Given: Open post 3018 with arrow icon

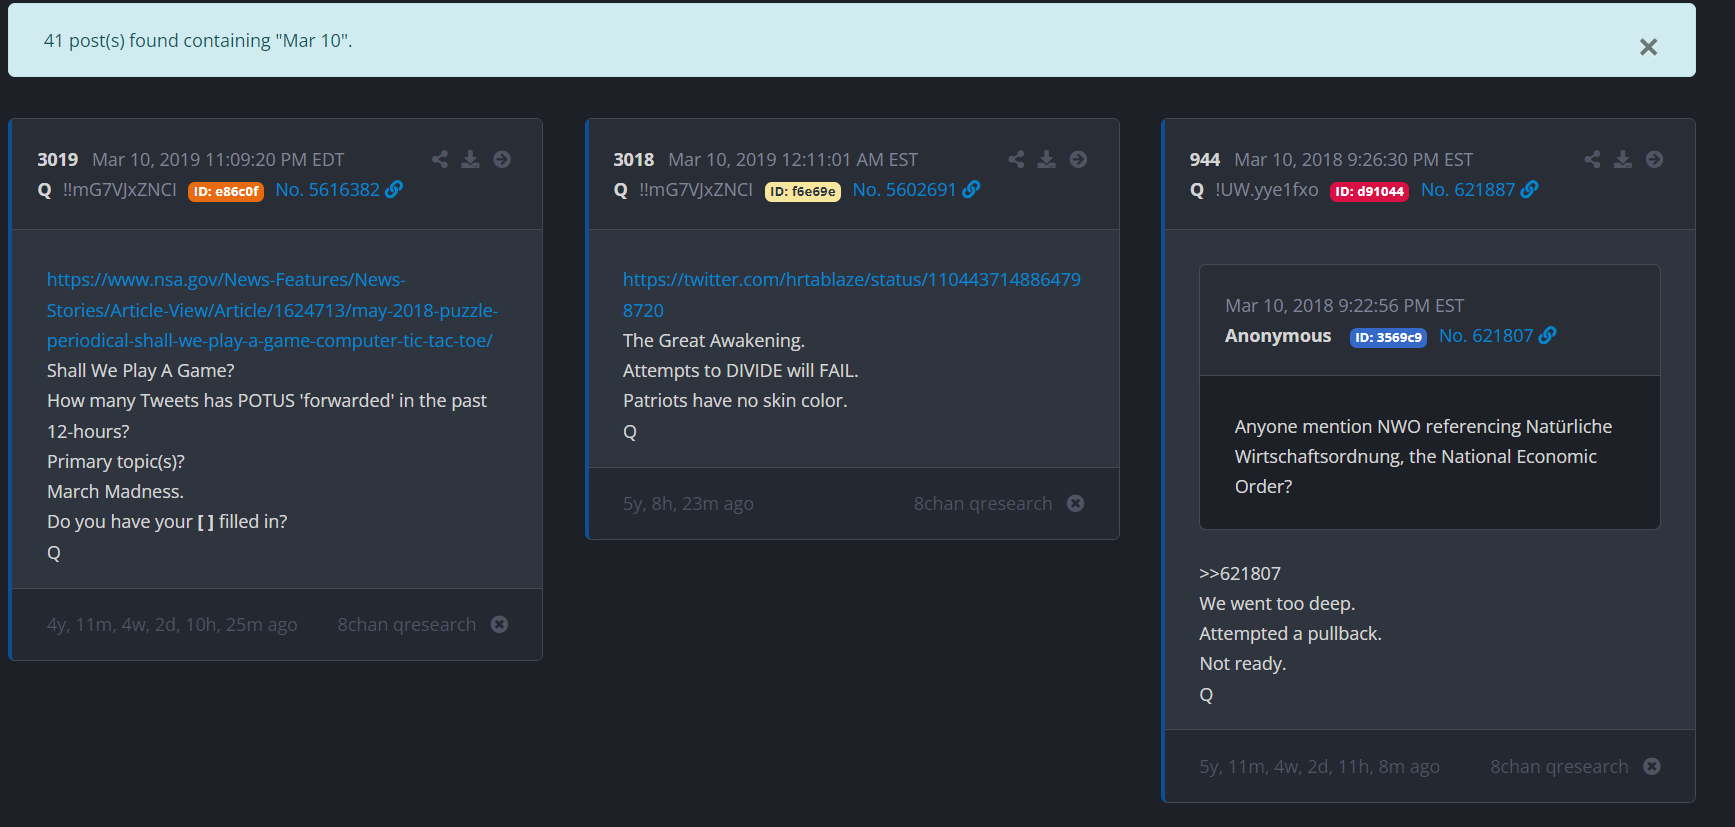Looking at the screenshot, I should 1078,159.
